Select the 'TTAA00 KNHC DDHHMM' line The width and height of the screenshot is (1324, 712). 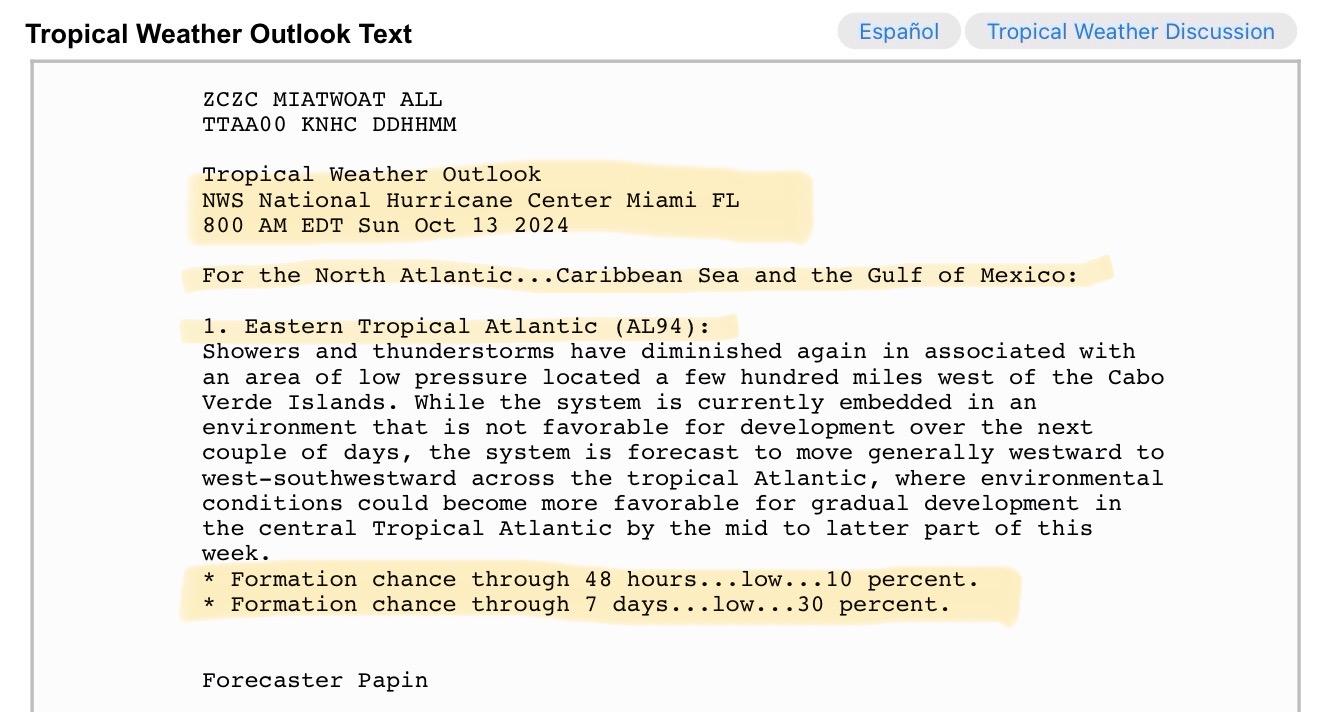(x=329, y=125)
